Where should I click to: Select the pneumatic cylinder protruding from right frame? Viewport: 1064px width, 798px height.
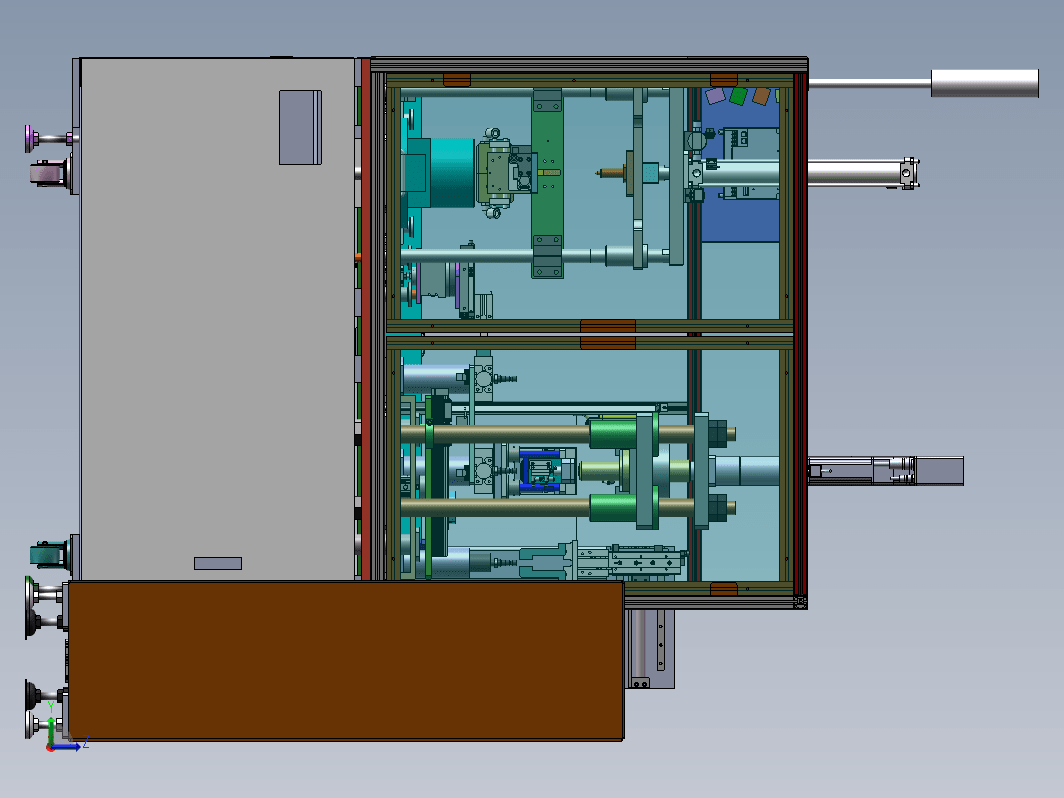(x=863, y=173)
